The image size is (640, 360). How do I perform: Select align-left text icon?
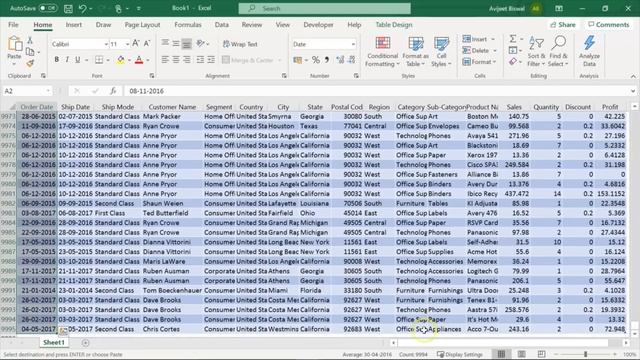(165, 60)
